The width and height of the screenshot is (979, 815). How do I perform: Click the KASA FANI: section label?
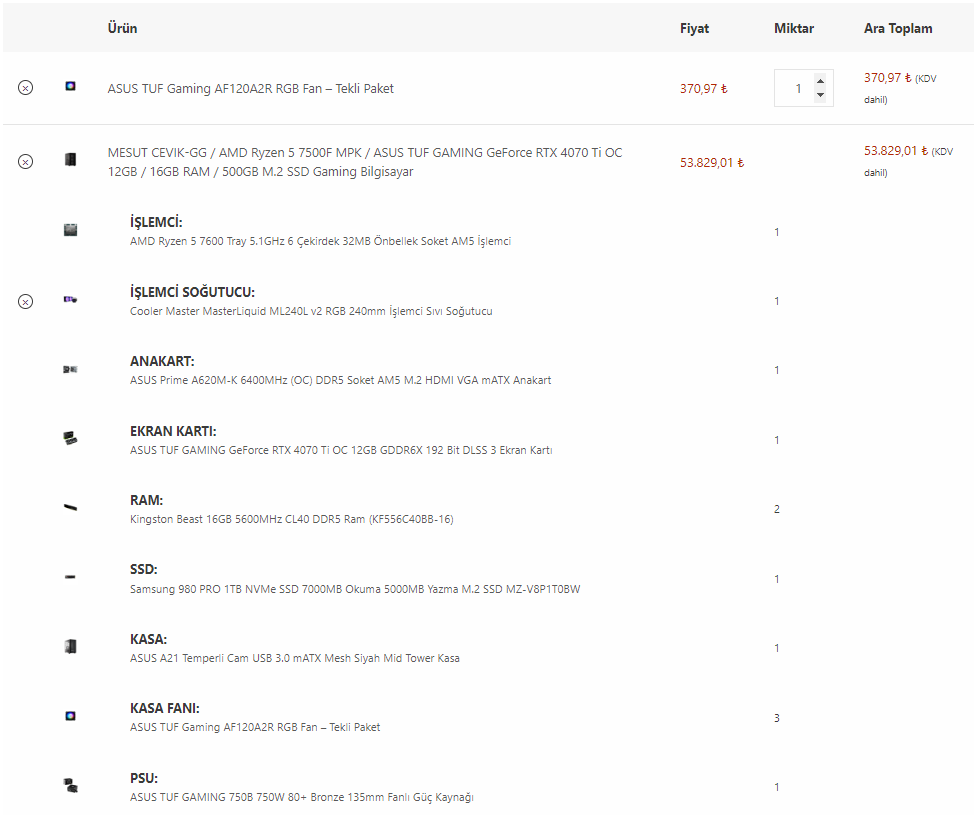coord(165,709)
